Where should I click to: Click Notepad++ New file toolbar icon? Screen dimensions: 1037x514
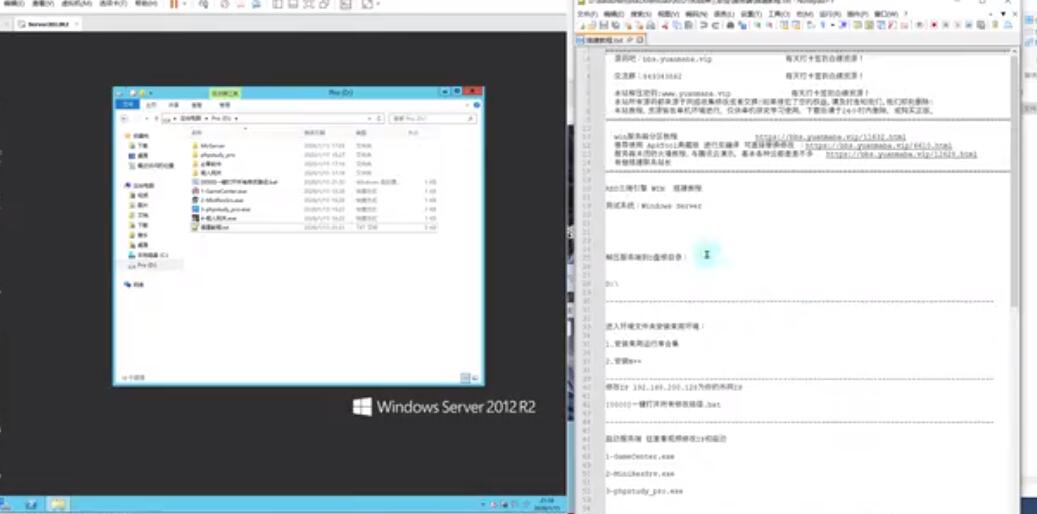click(584, 25)
